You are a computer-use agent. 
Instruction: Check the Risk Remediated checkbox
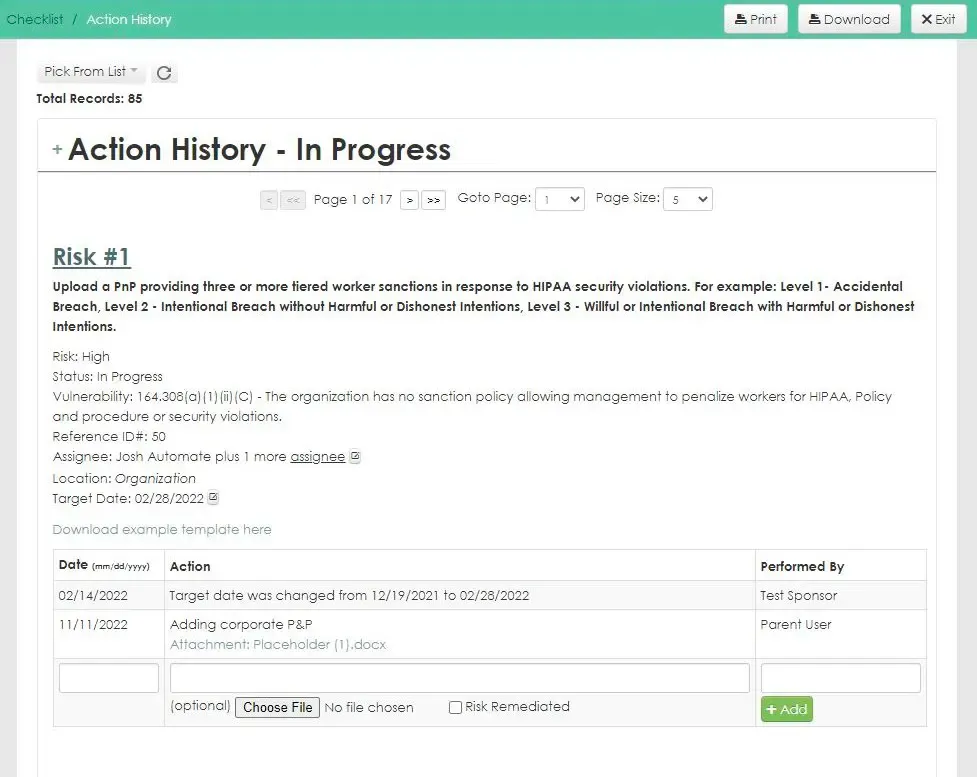(455, 707)
